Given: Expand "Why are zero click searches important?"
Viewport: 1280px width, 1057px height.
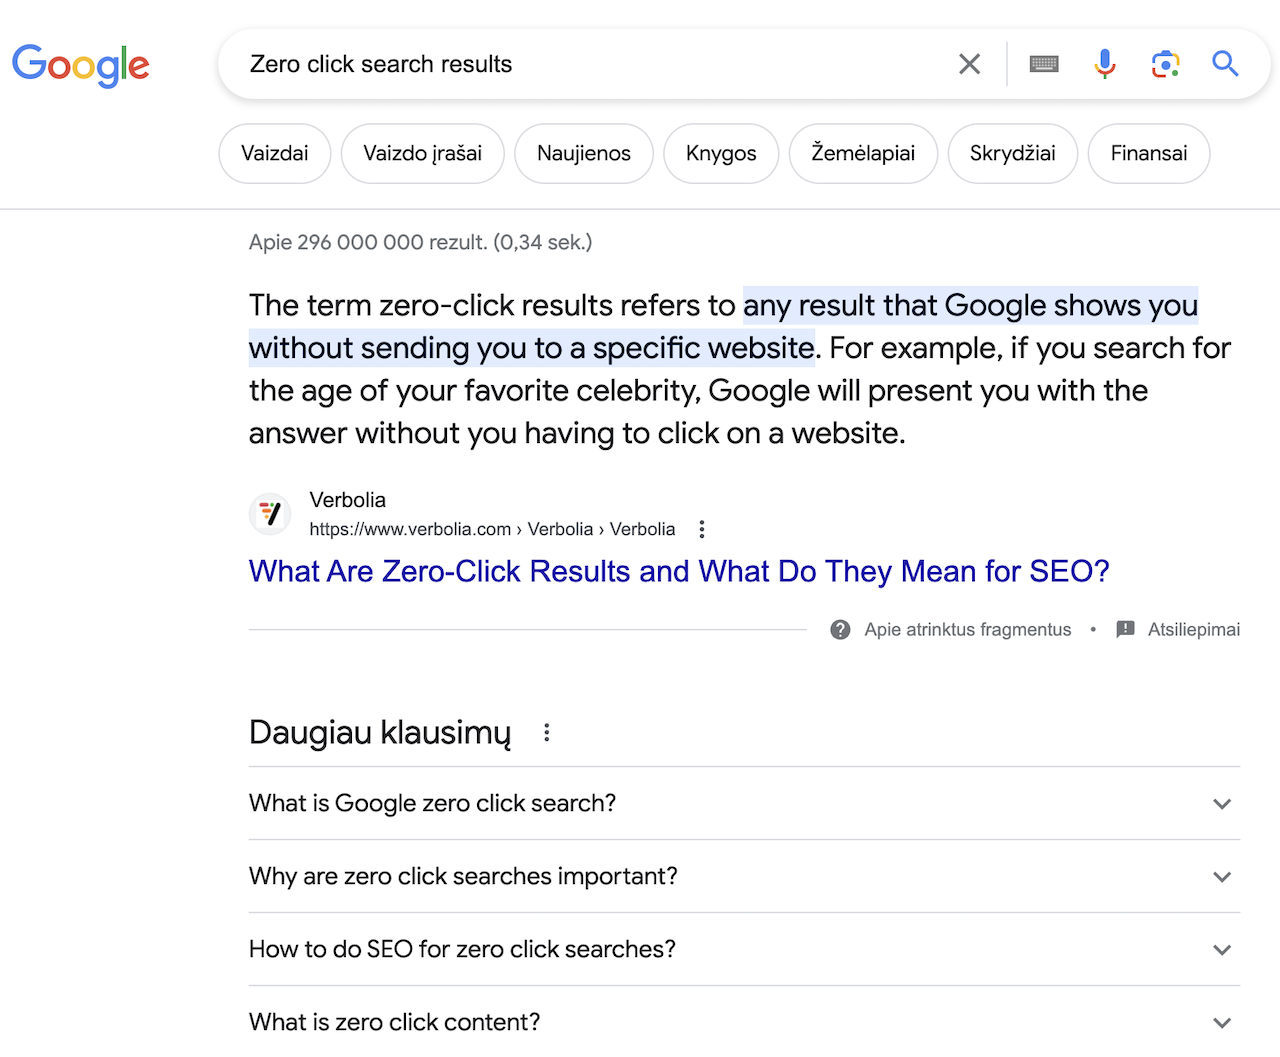Looking at the screenshot, I should [1221, 877].
